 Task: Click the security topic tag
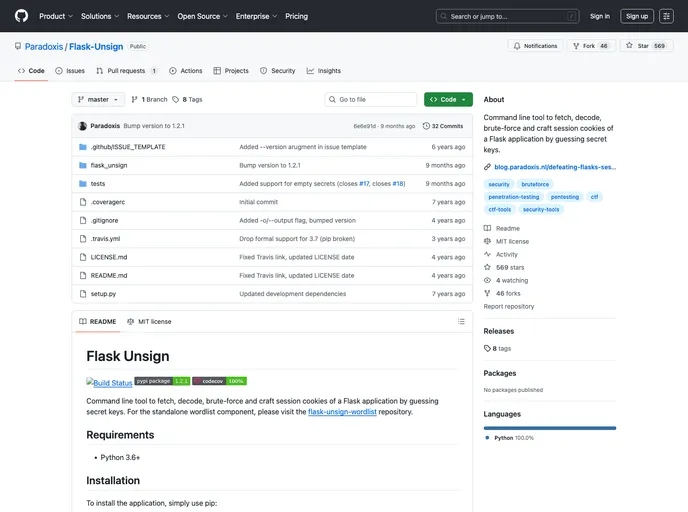tap(499, 184)
